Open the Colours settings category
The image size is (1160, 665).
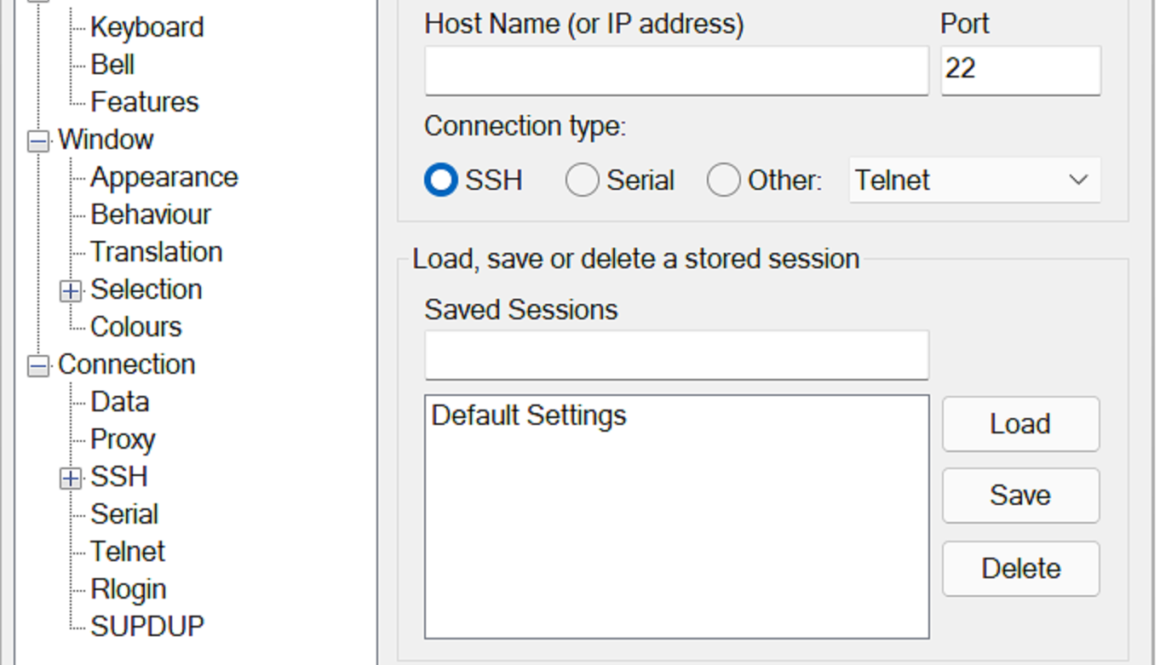136,327
